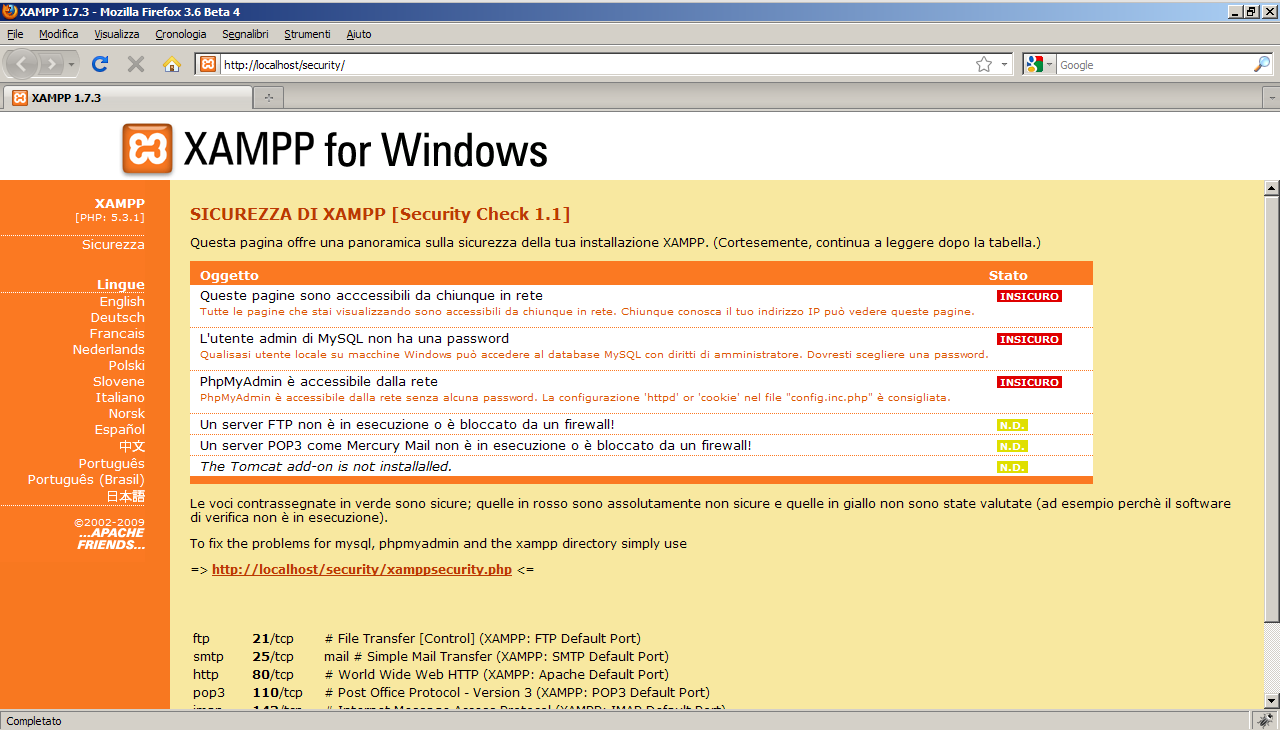Switch language to Polski
The height and width of the screenshot is (731, 1280).
pyautogui.click(x=127, y=365)
